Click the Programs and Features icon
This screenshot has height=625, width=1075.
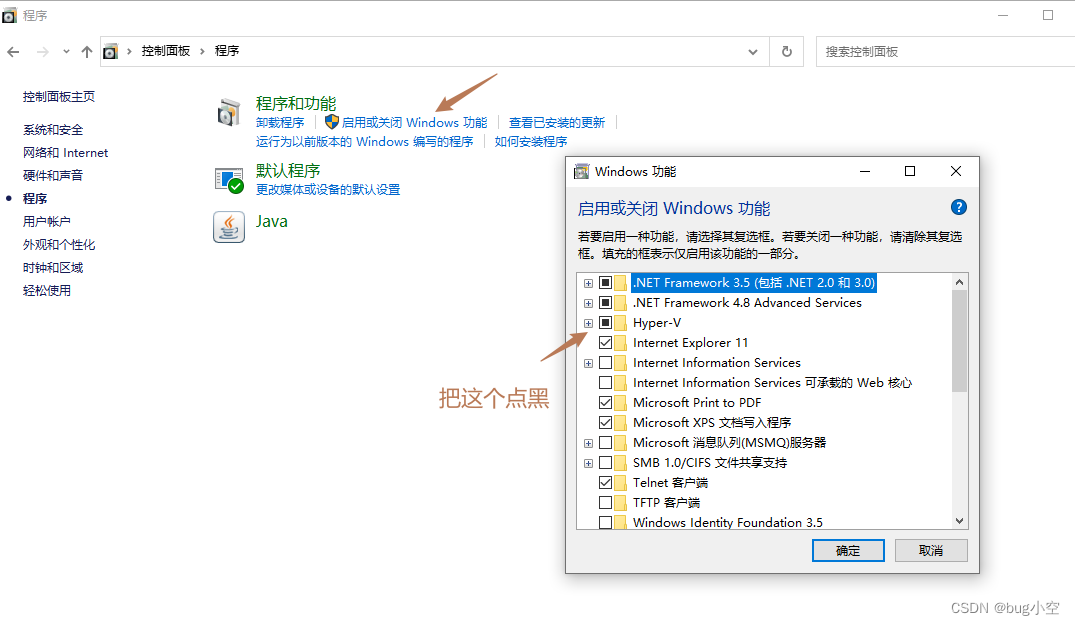[x=228, y=113]
